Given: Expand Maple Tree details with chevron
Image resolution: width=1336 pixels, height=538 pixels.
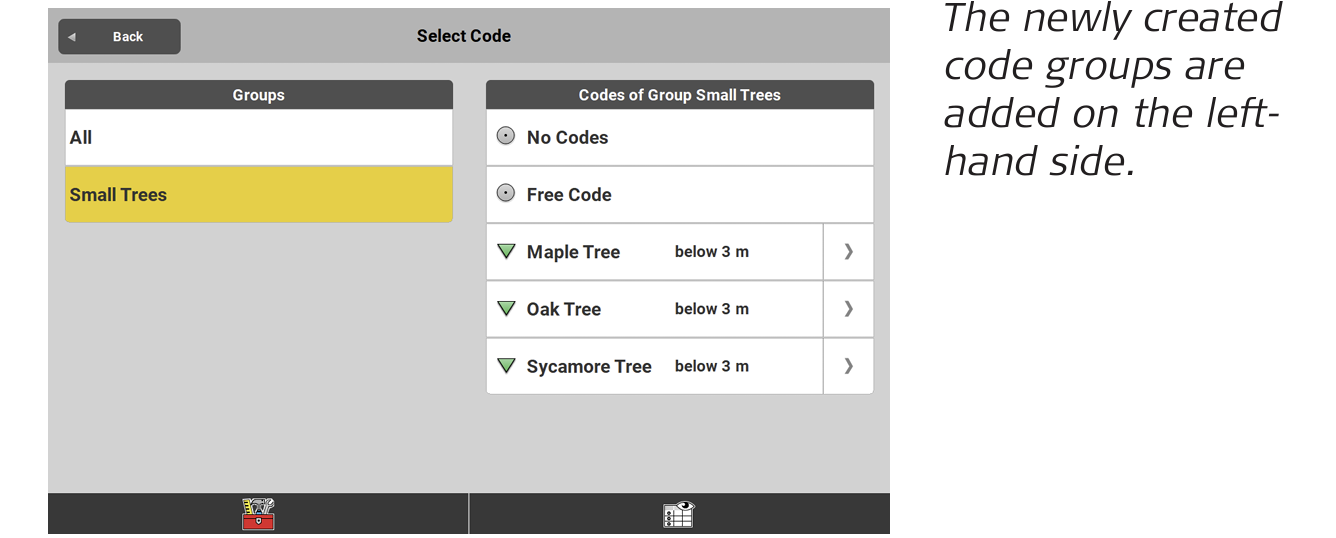Looking at the screenshot, I should [x=848, y=252].
